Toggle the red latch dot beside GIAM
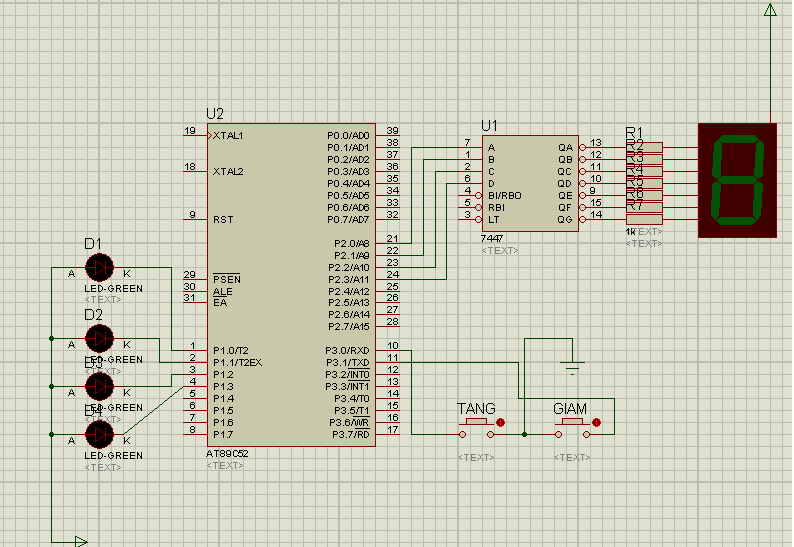Image resolution: width=794 pixels, height=547 pixels. 597,423
